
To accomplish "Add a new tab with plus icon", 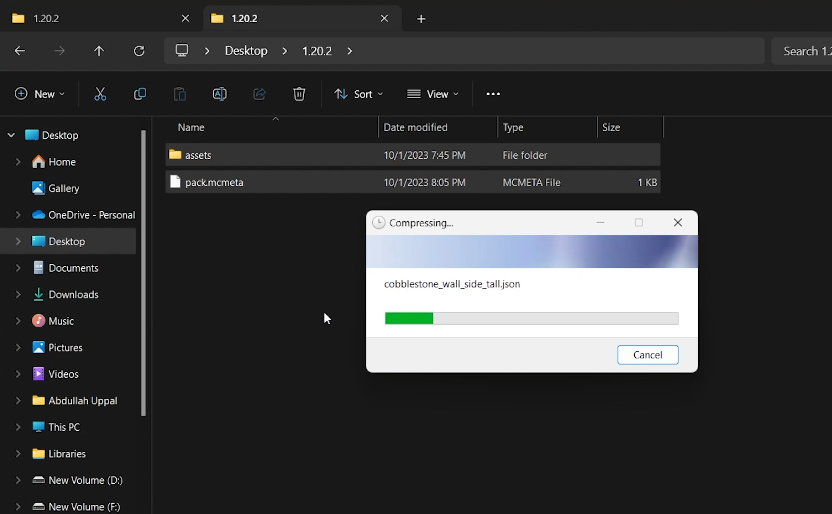I will tap(421, 19).
